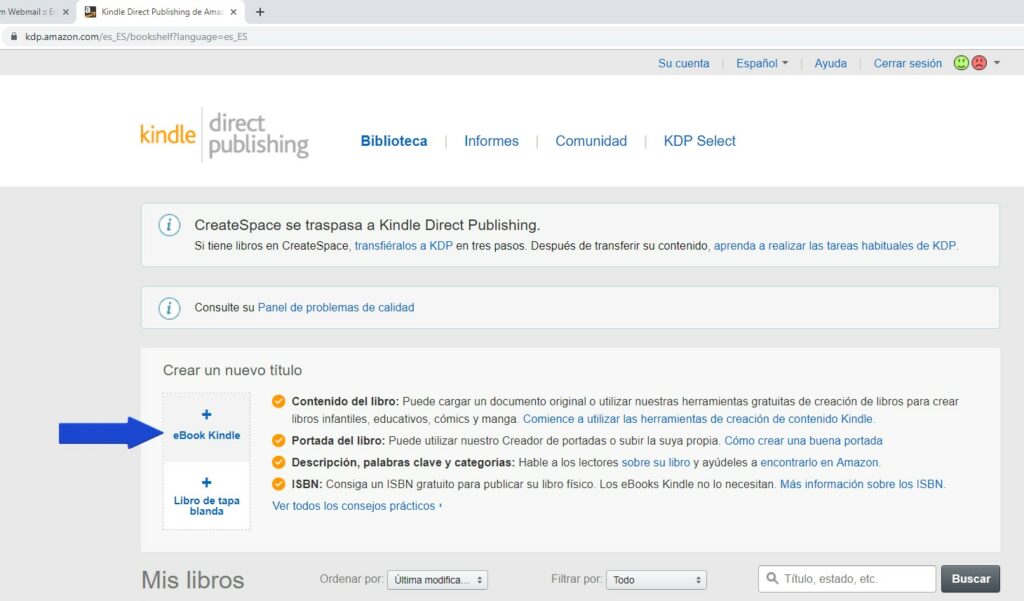Click the green happy face feedback icon

[961, 63]
